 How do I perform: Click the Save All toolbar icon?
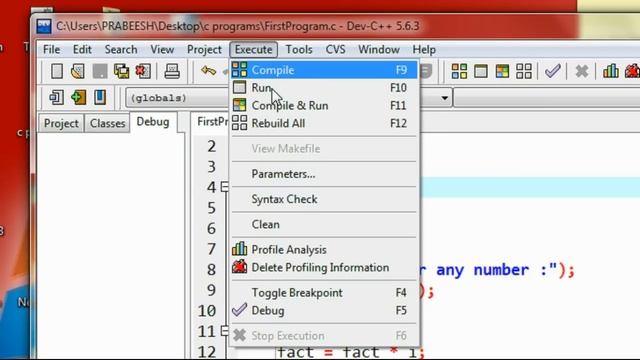[x=122, y=71]
